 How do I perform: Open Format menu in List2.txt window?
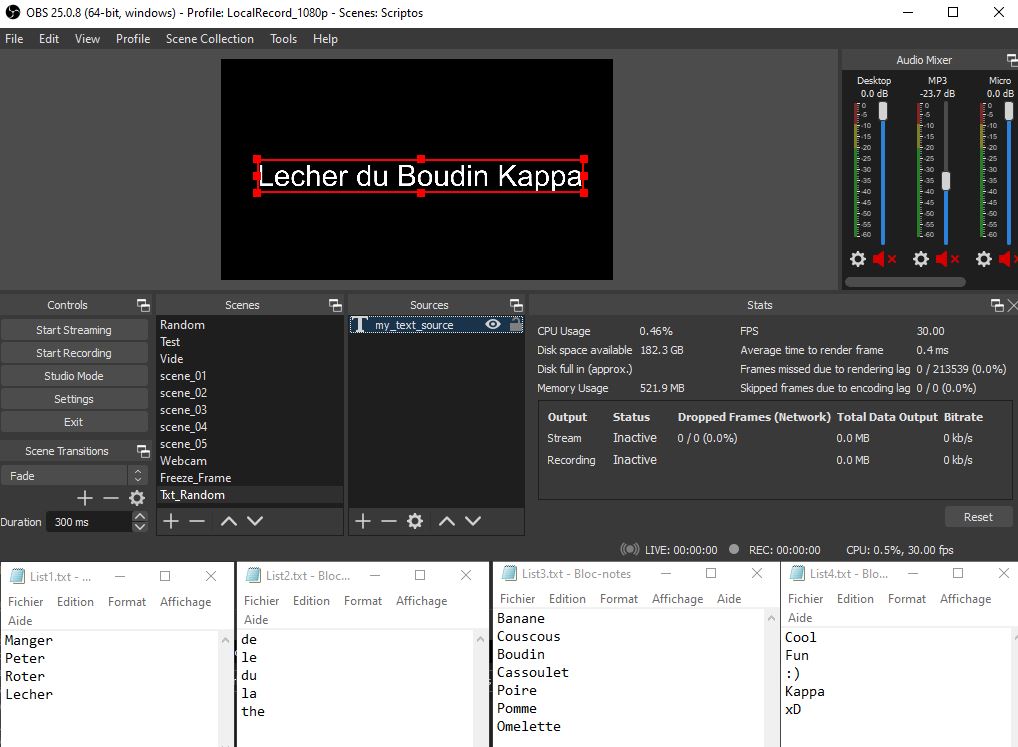[363, 601]
